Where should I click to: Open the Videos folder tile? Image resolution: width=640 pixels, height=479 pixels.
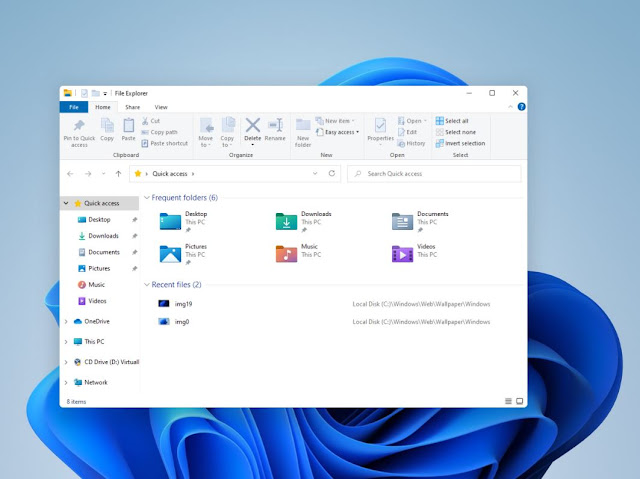(x=414, y=253)
